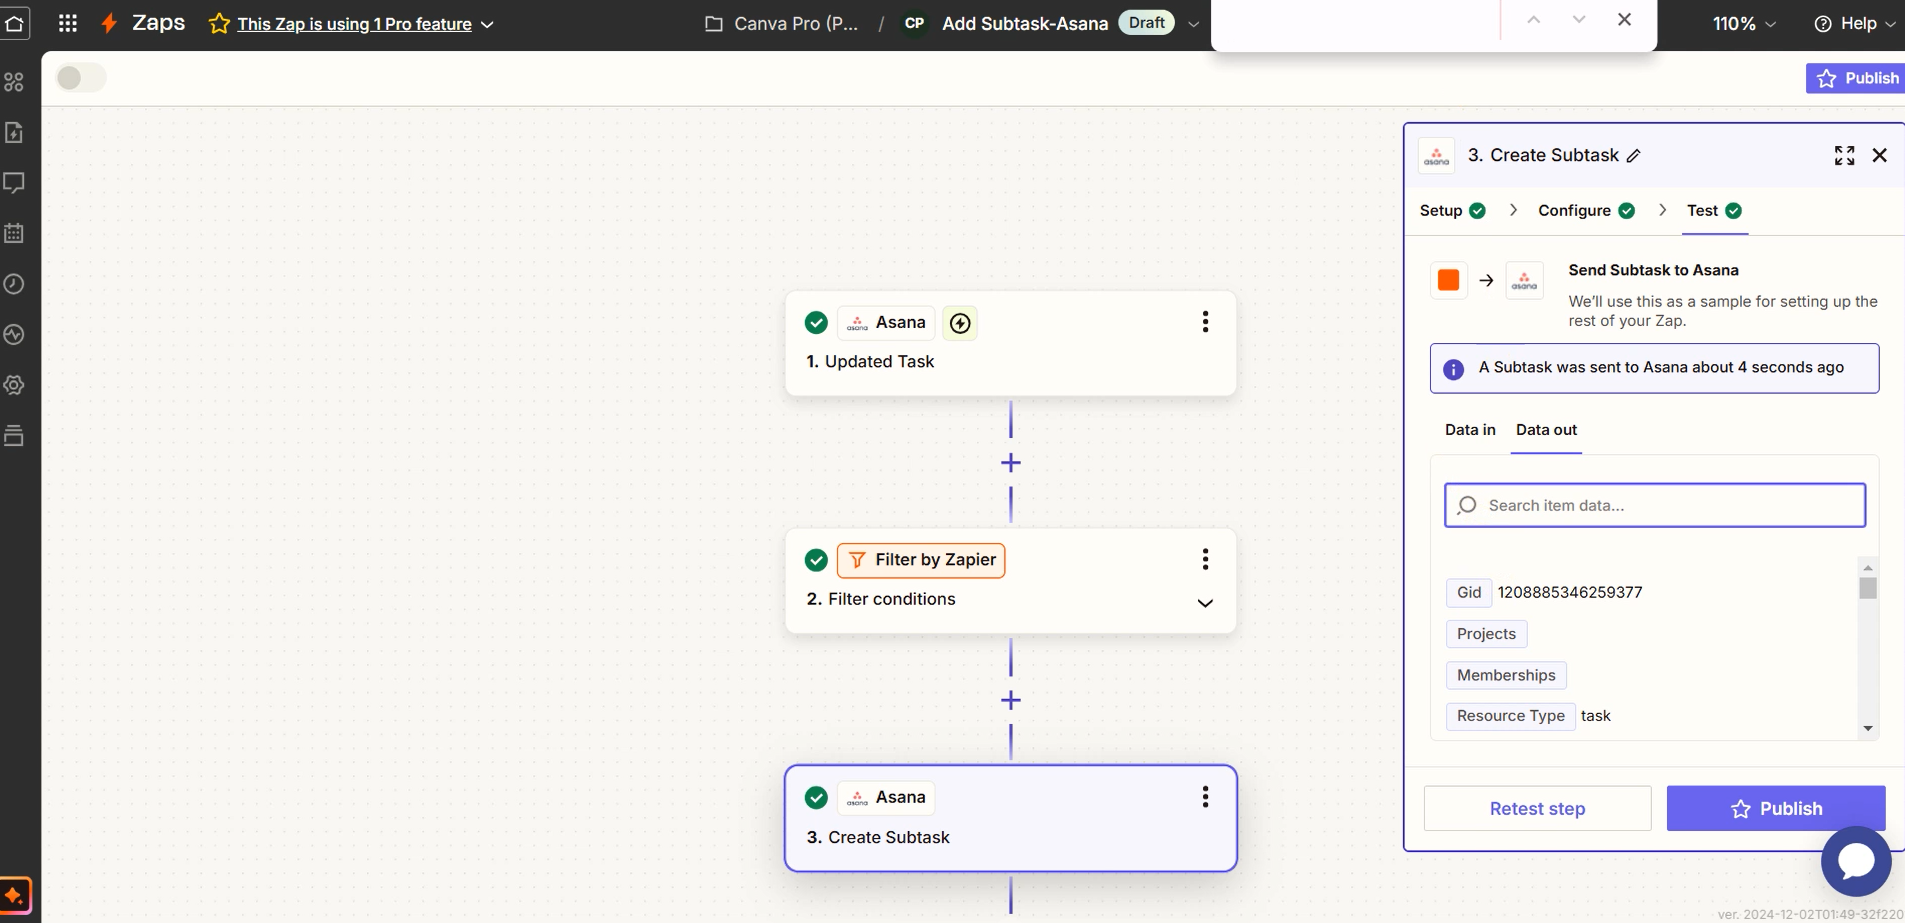
Task: Open three-dot menu on Updated Task step
Action: point(1205,322)
